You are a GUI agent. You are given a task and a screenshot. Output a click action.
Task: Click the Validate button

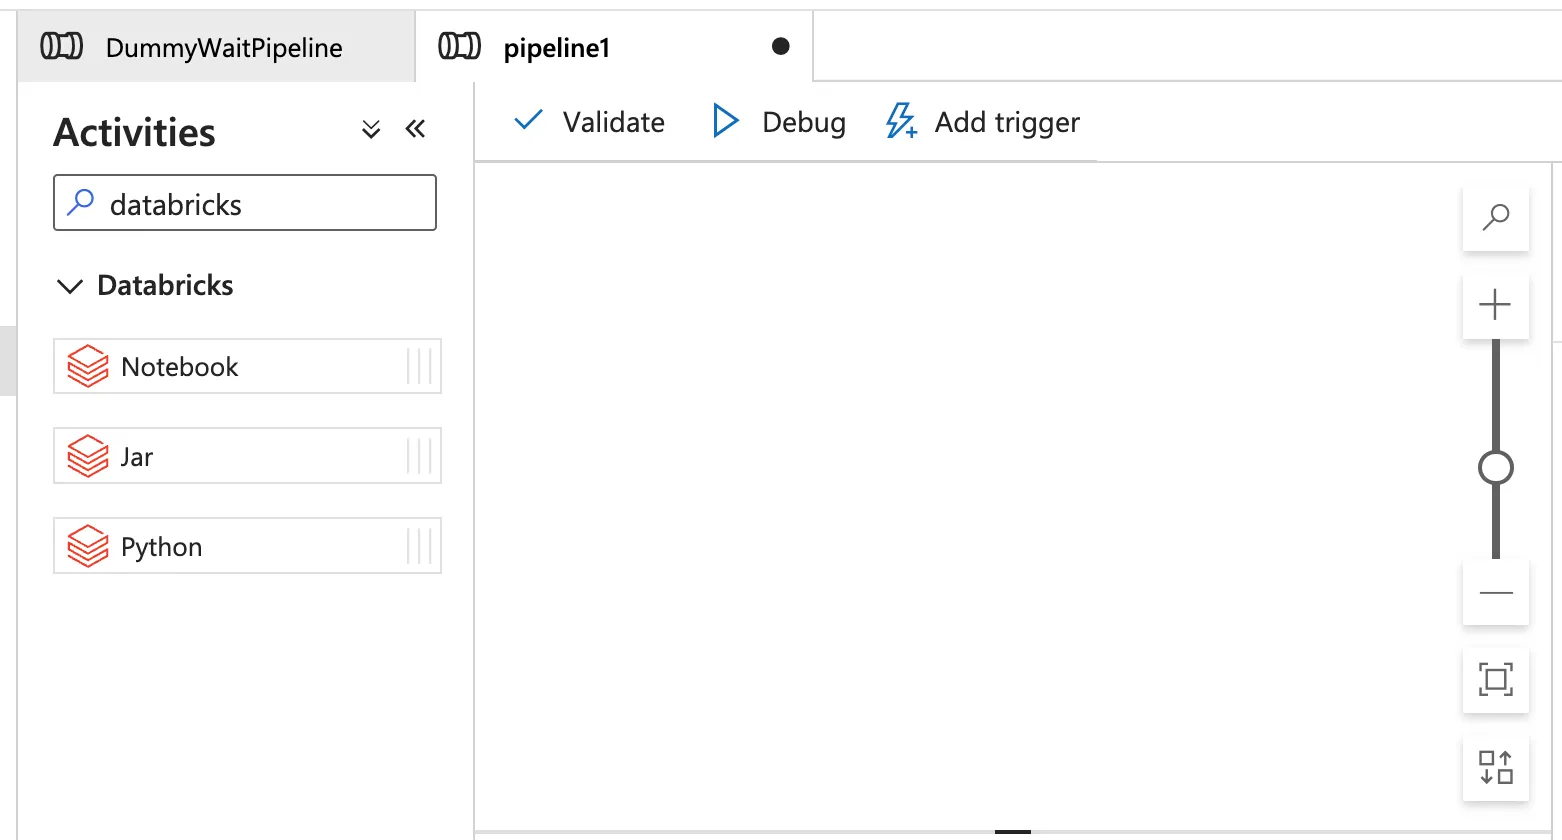click(x=589, y=122)
